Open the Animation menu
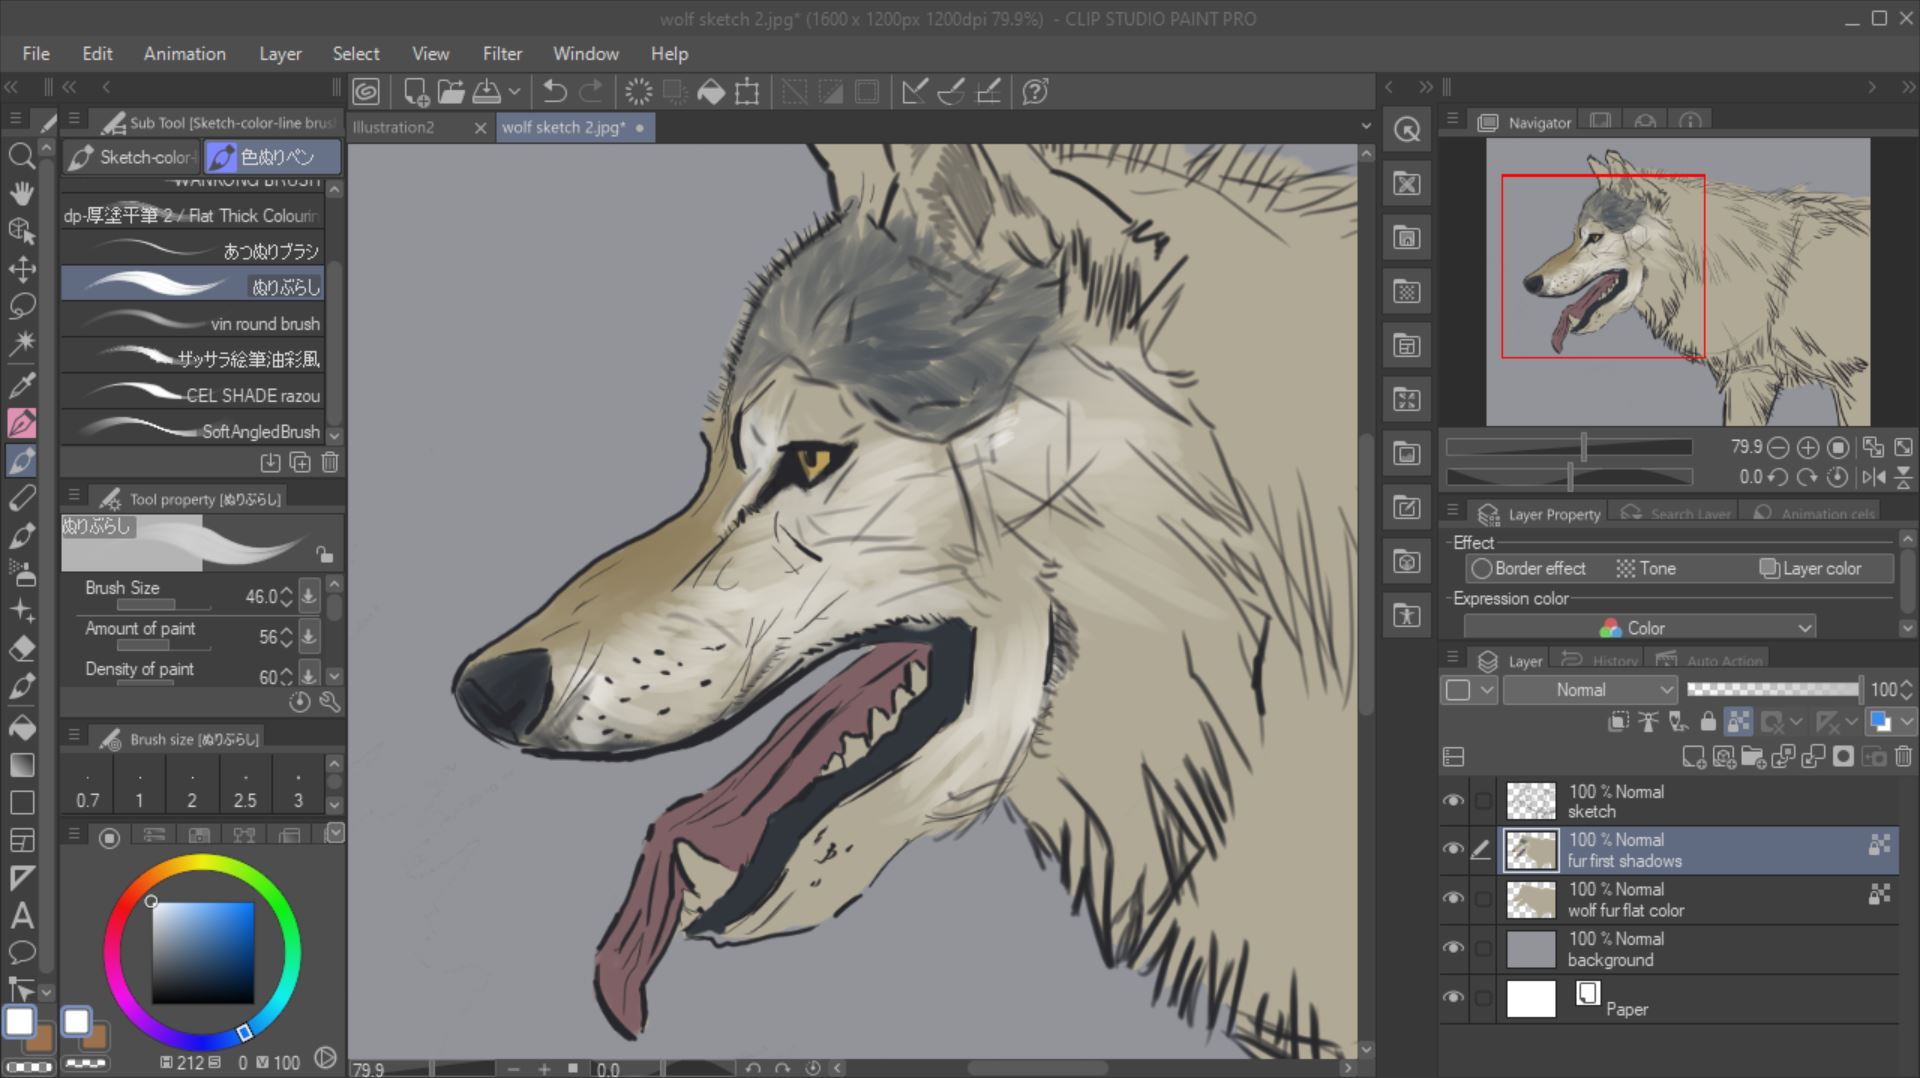Viewport: 1920px width, 1078px height. coord(185,54)
